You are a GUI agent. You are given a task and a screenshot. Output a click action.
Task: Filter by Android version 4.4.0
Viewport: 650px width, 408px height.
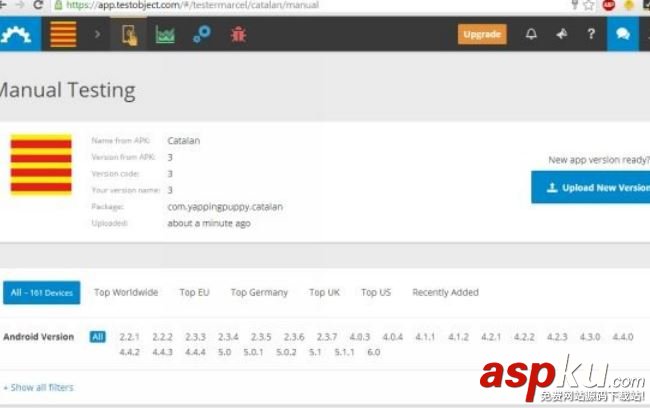pyautogui.click(x=623, y=337)
